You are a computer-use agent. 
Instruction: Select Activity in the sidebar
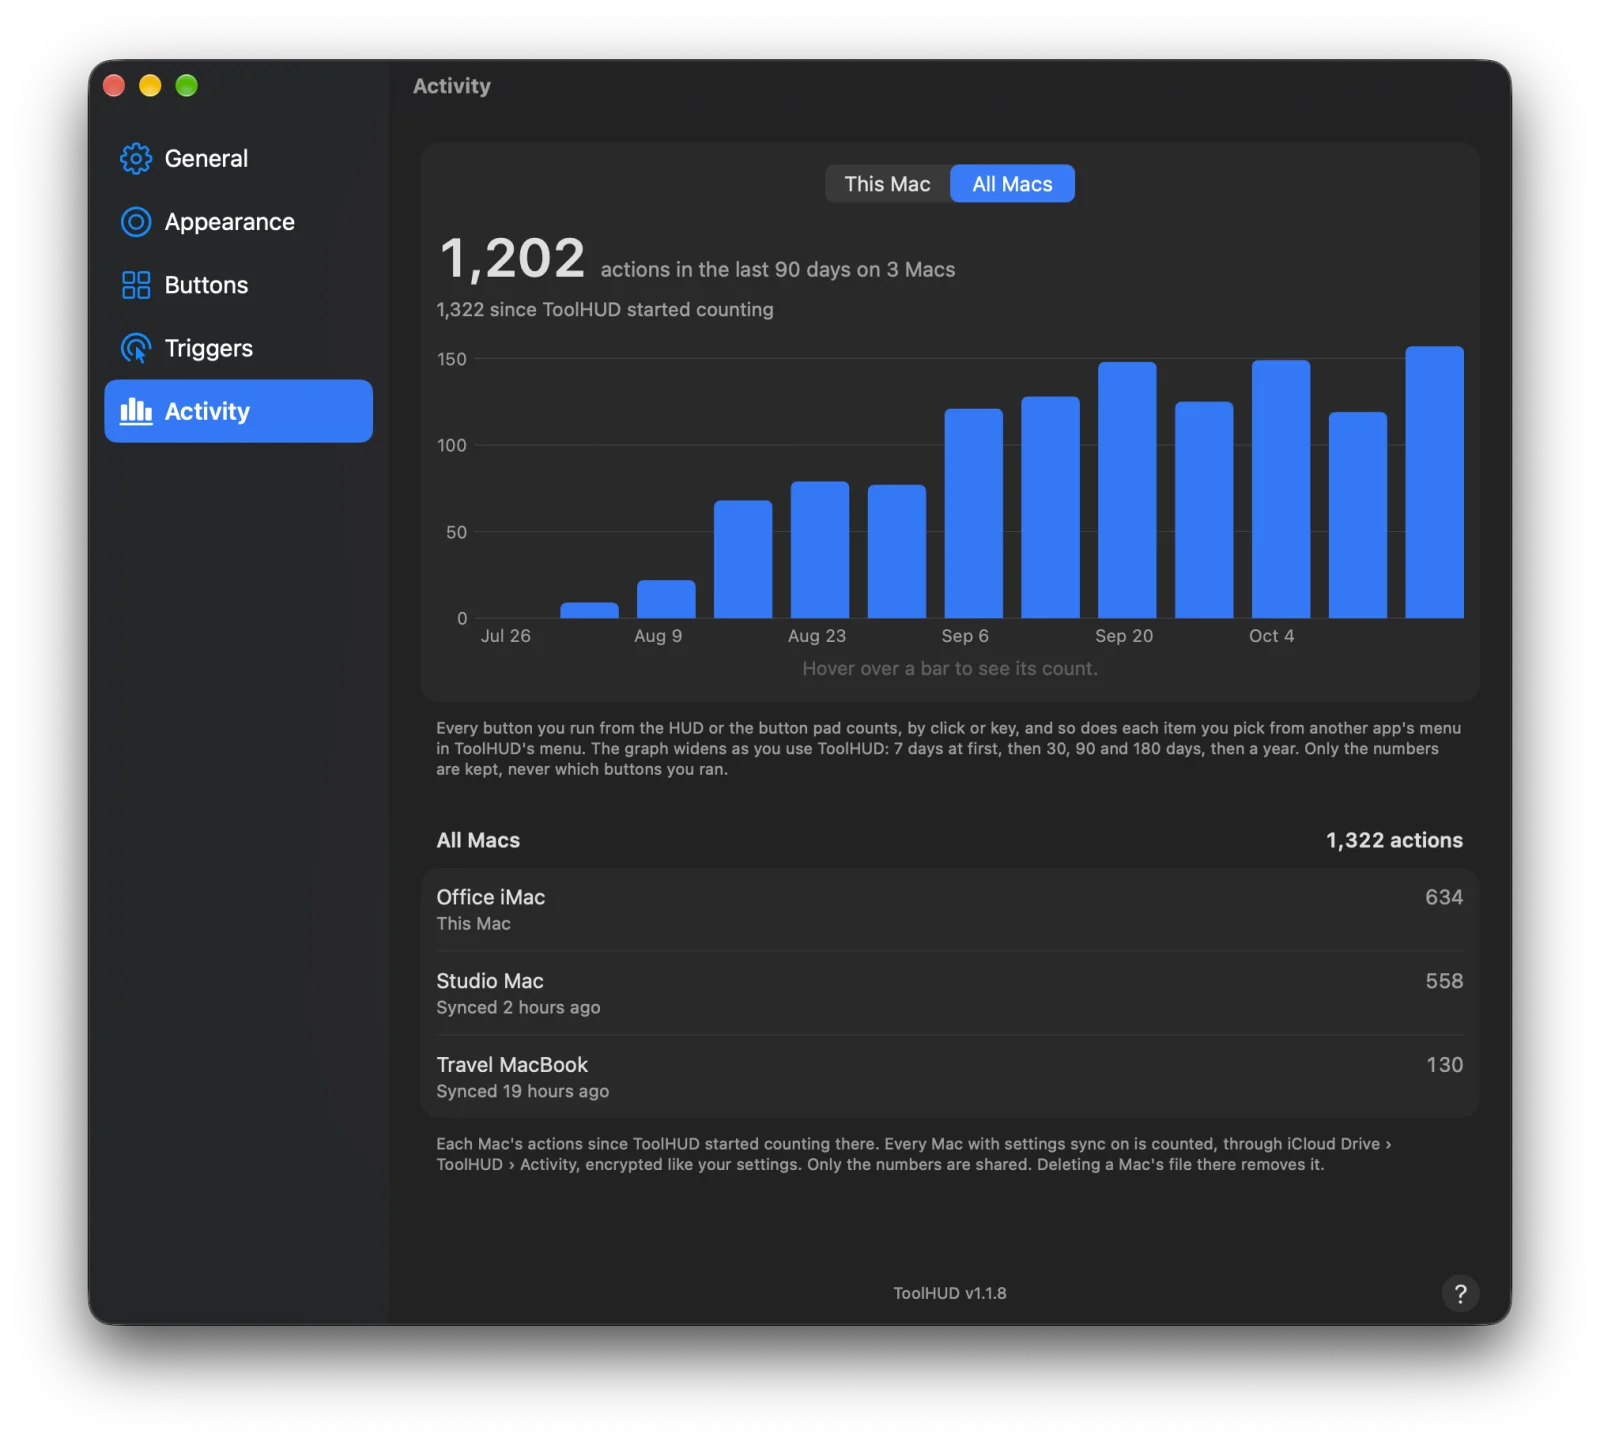pos(238,411)
